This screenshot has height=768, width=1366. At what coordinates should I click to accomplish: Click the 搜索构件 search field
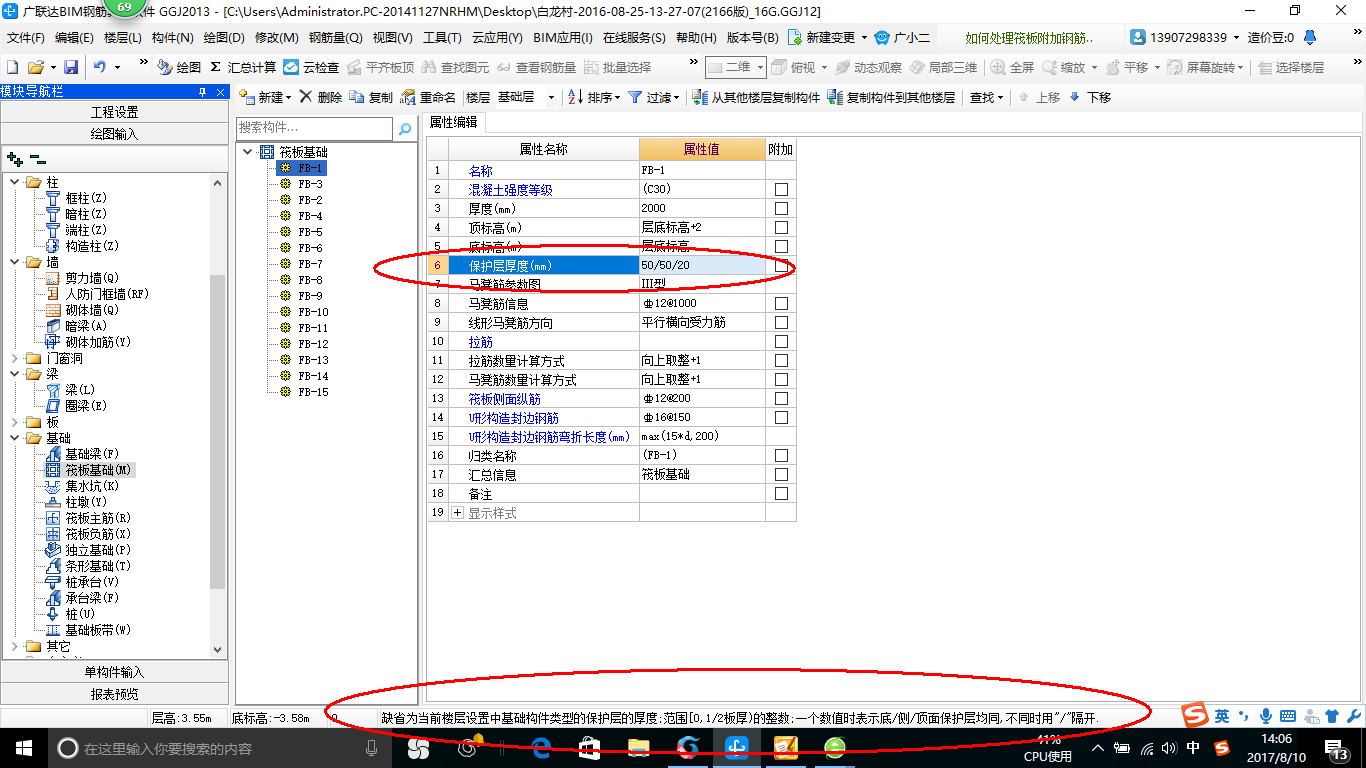click(x=314, y=129)
